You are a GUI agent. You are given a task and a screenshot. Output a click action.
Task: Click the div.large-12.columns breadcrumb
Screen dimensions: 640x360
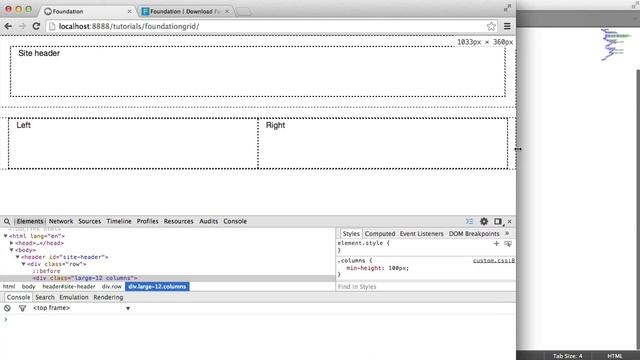click(x=157, y=287)
